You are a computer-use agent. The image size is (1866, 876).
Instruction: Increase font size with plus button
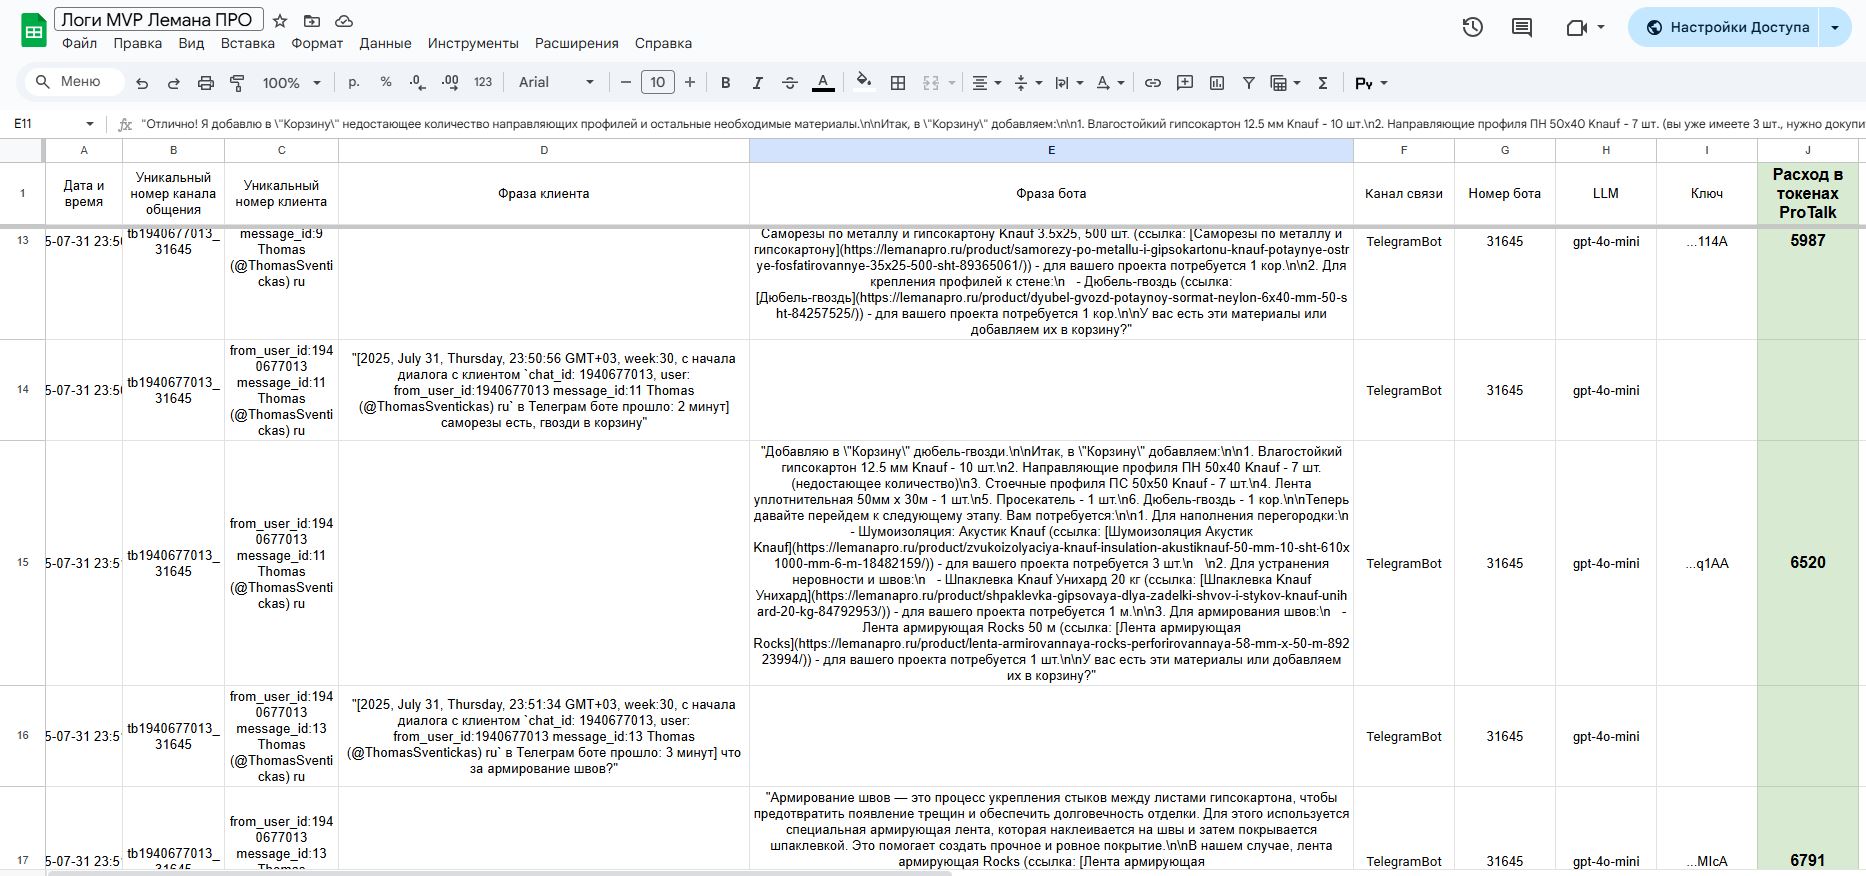(x=690, y=82)
